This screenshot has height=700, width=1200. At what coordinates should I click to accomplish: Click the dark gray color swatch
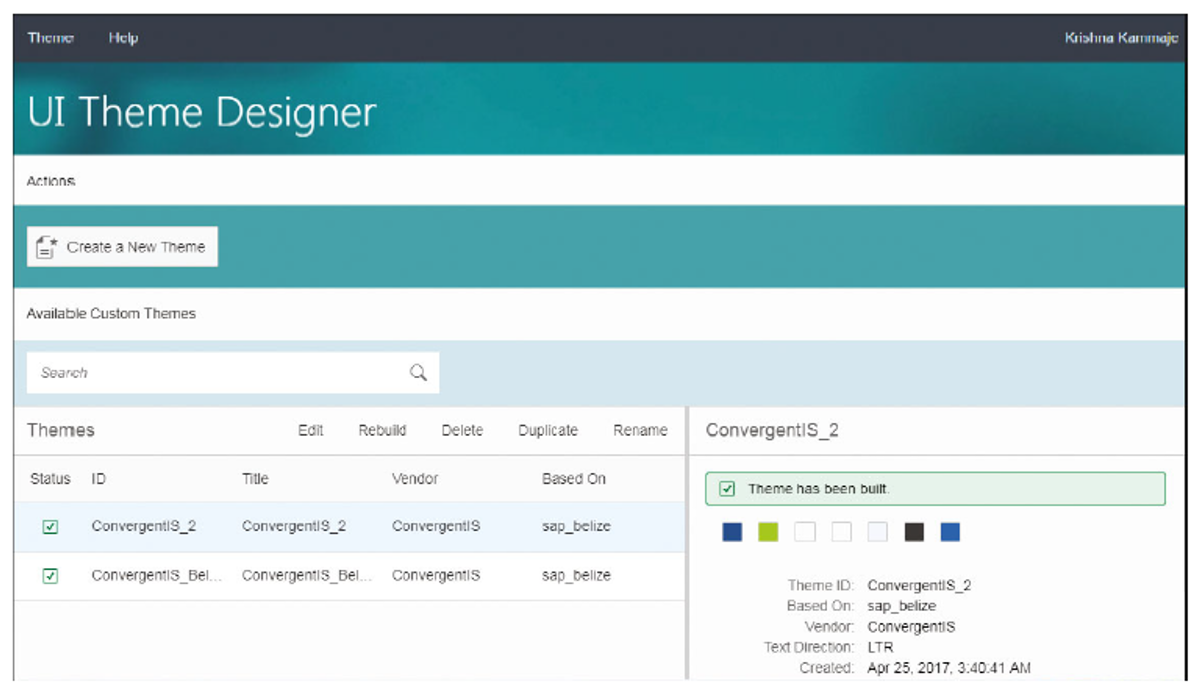pyautogui.click(x=913, y=532)
